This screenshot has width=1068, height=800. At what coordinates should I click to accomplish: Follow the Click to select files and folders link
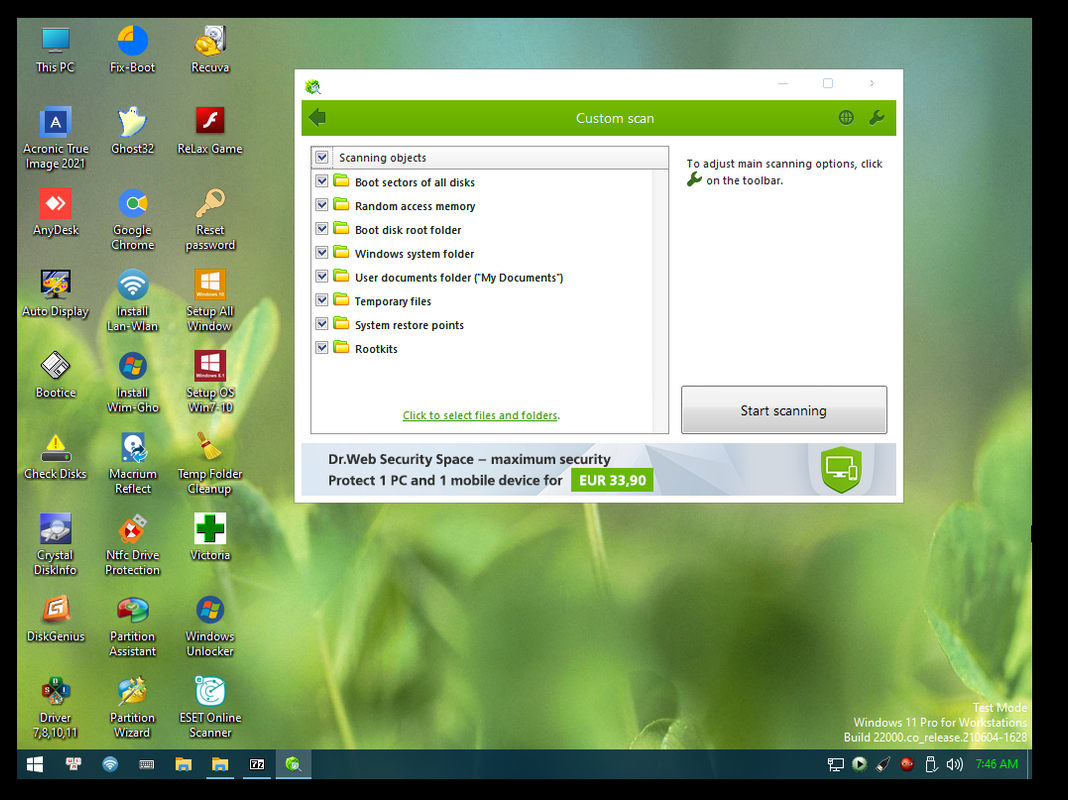point(480,415)
